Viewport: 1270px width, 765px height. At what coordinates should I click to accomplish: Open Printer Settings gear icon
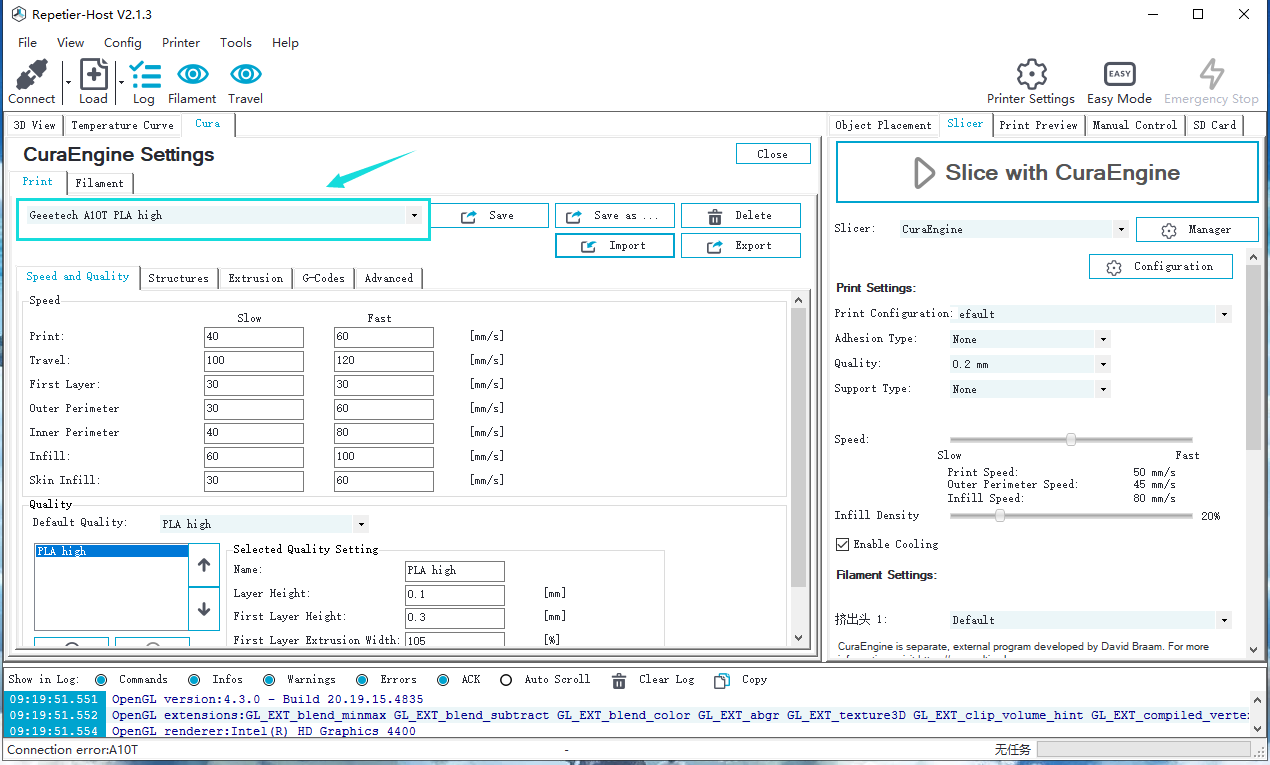[x=1030, y=75]
